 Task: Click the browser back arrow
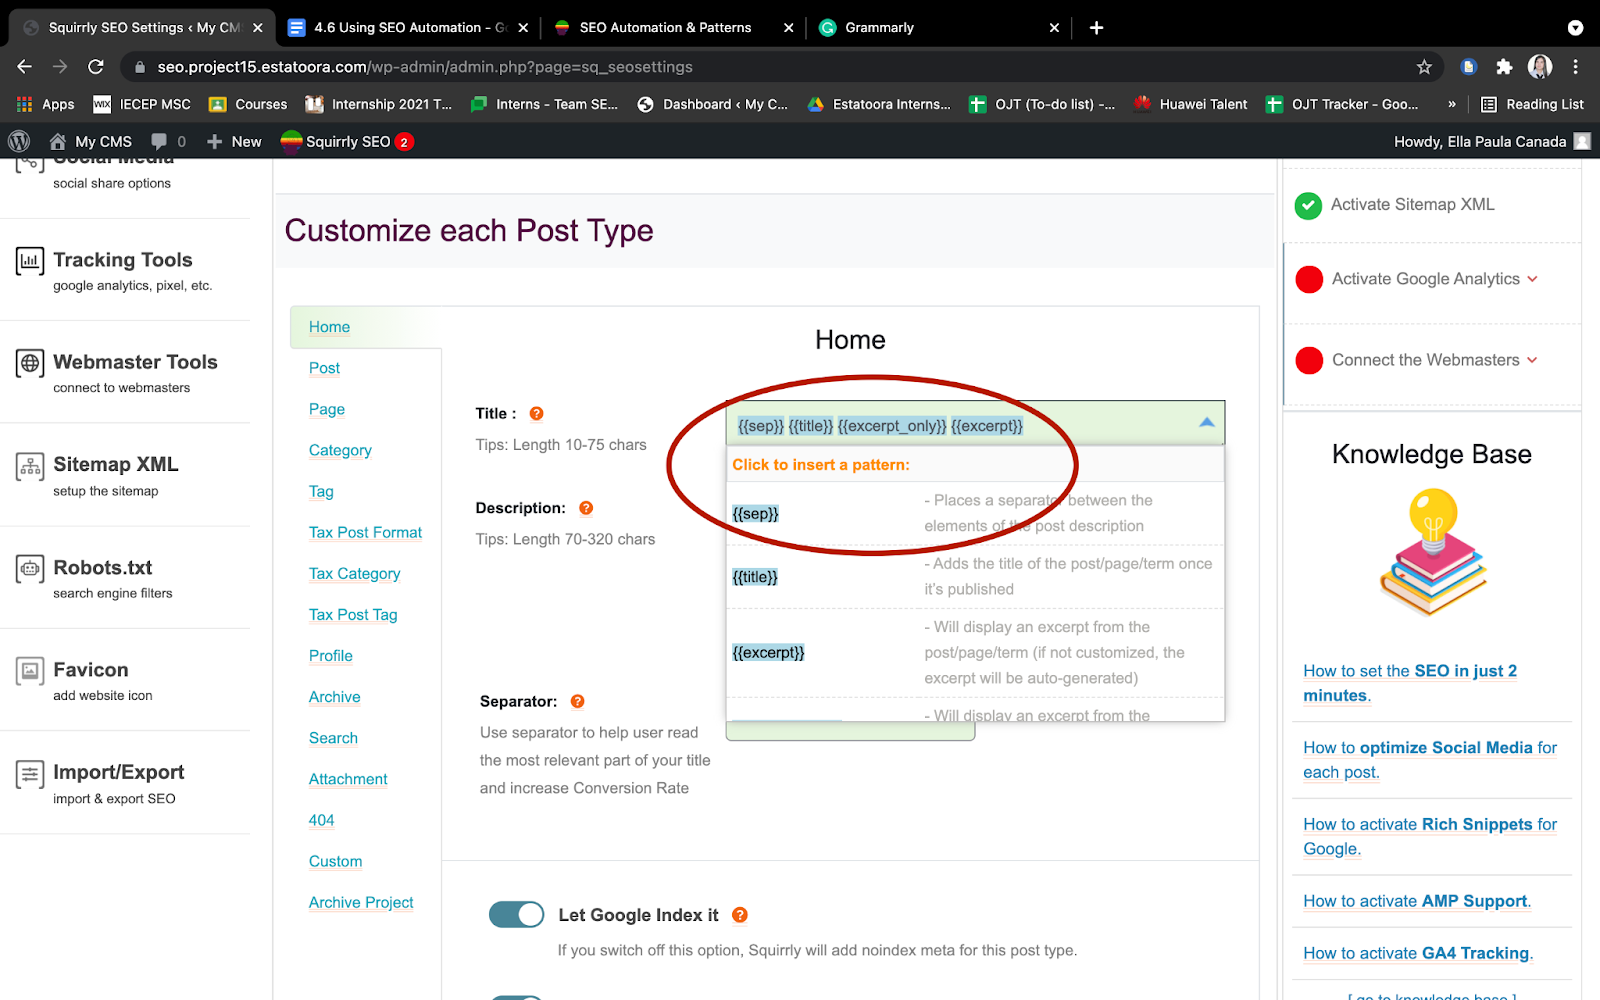coord(25,67)
